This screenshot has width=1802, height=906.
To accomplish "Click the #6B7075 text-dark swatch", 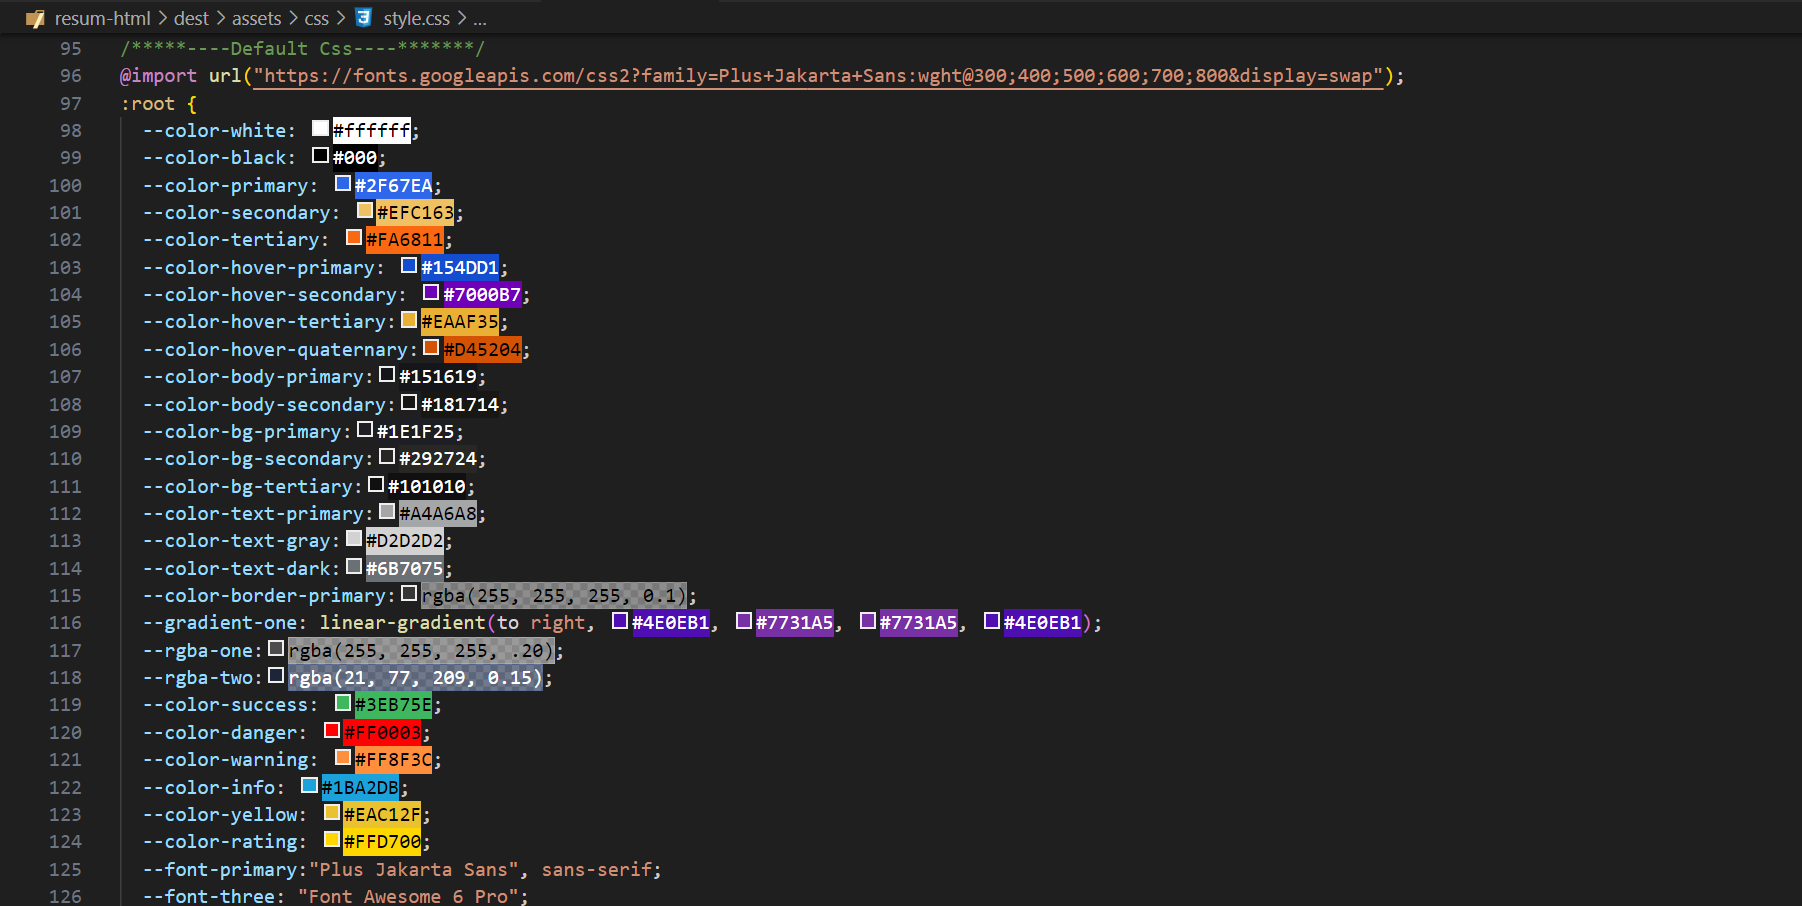I will pos(354,566).
